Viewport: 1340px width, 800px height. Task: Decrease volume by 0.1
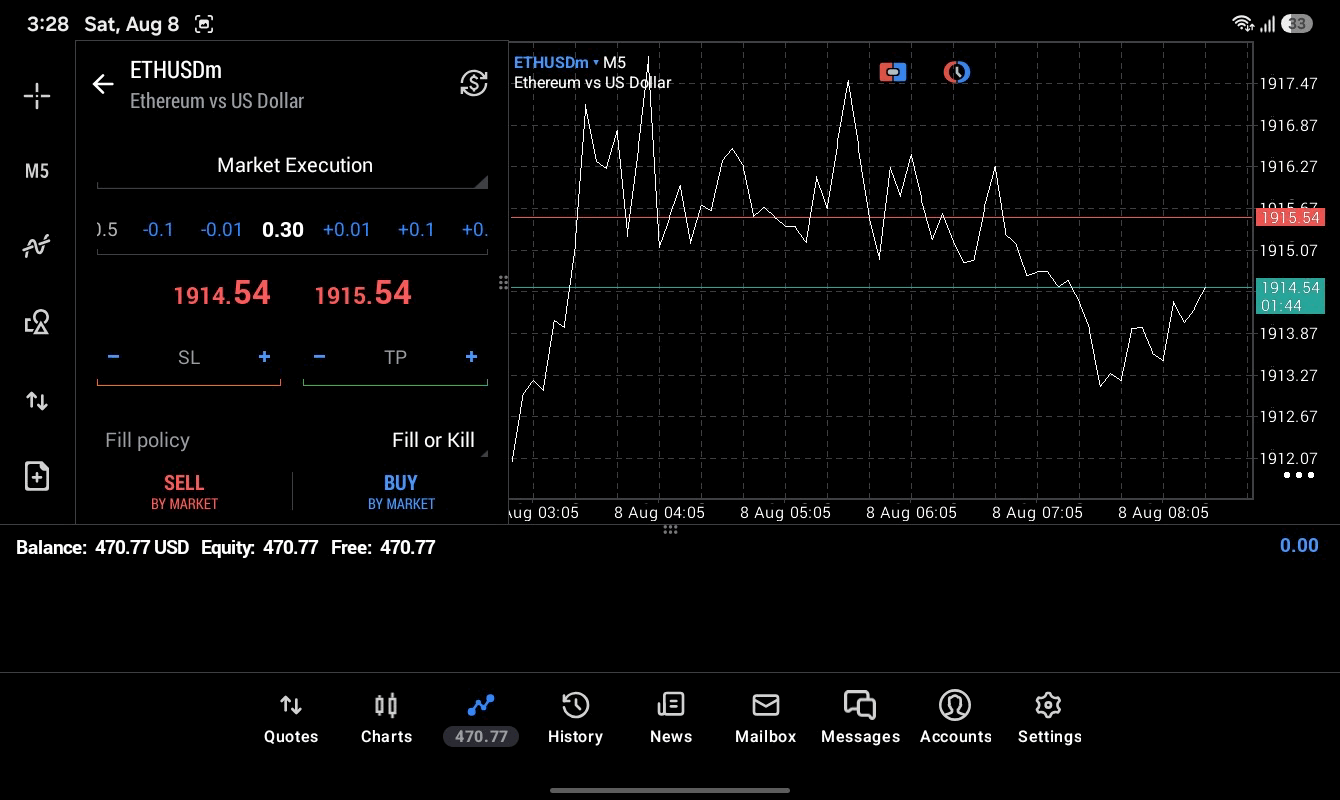[x=158, y=230]
